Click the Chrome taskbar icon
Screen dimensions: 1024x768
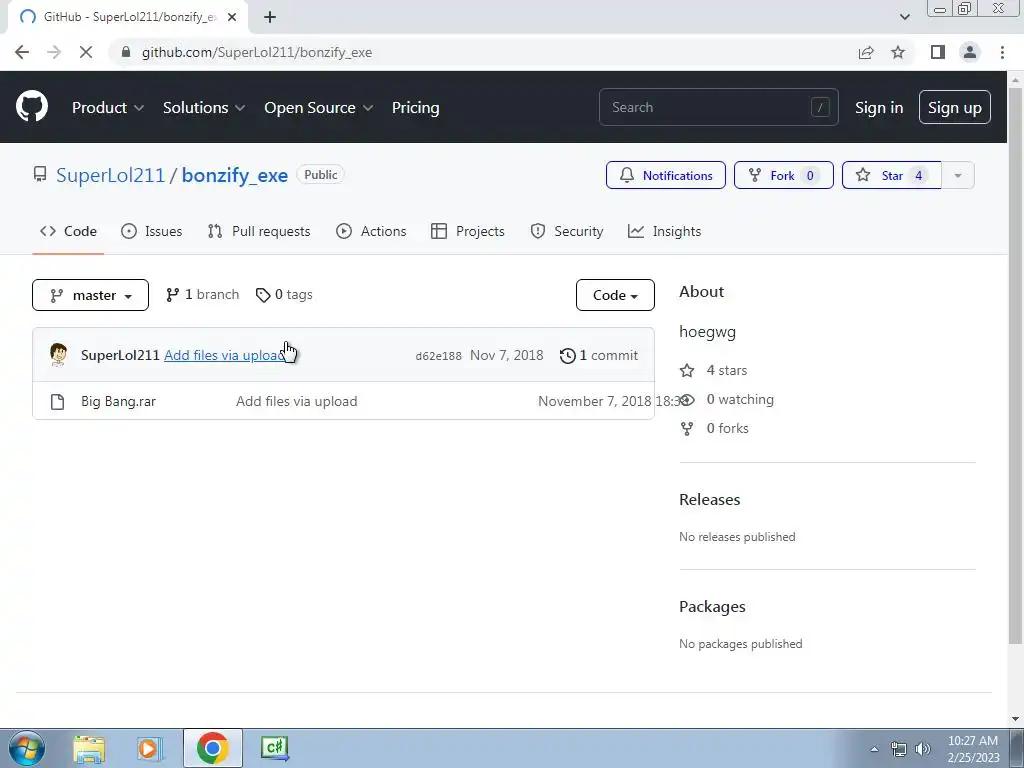(x=212, y=748)
